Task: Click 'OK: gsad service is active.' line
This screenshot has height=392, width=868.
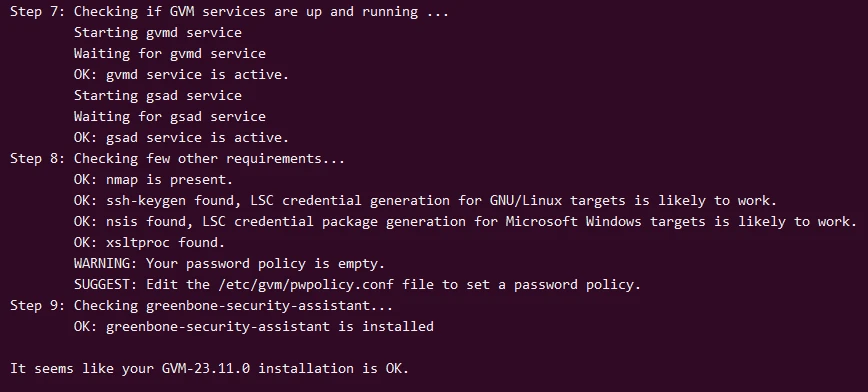Action: pos(182,138)
